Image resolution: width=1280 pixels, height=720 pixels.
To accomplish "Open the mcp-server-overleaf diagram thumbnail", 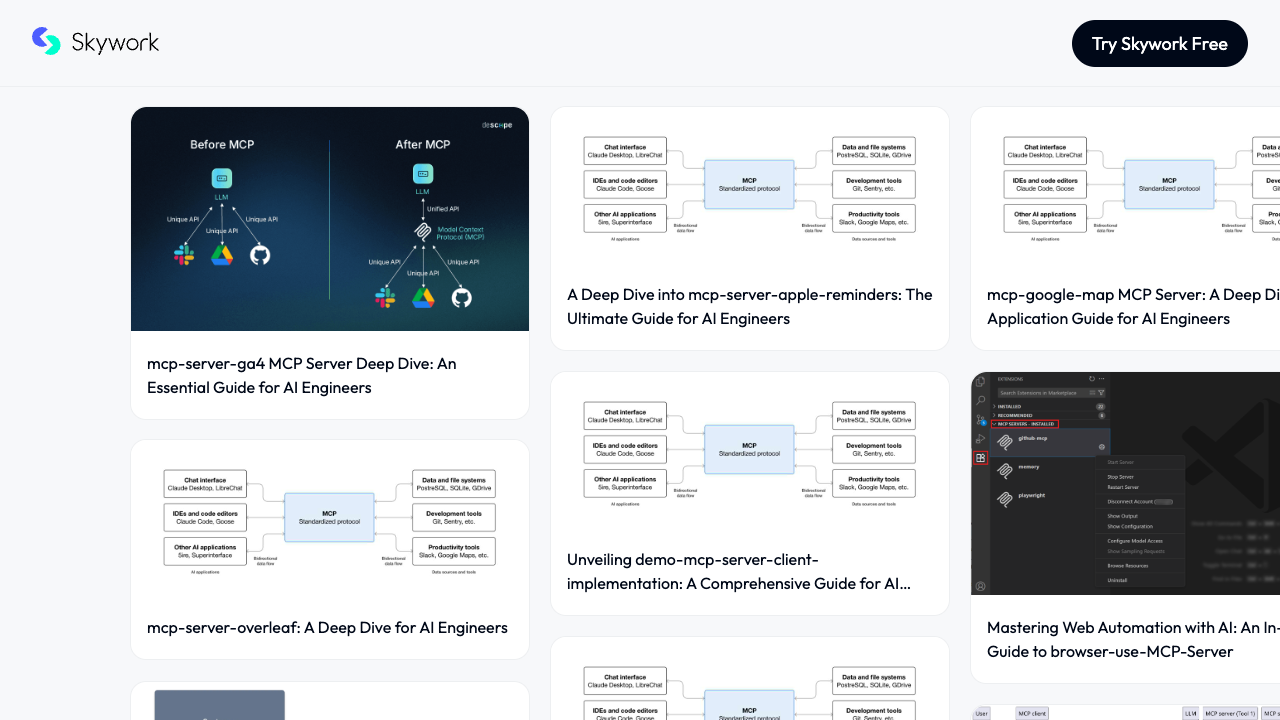I will (330, 518).
